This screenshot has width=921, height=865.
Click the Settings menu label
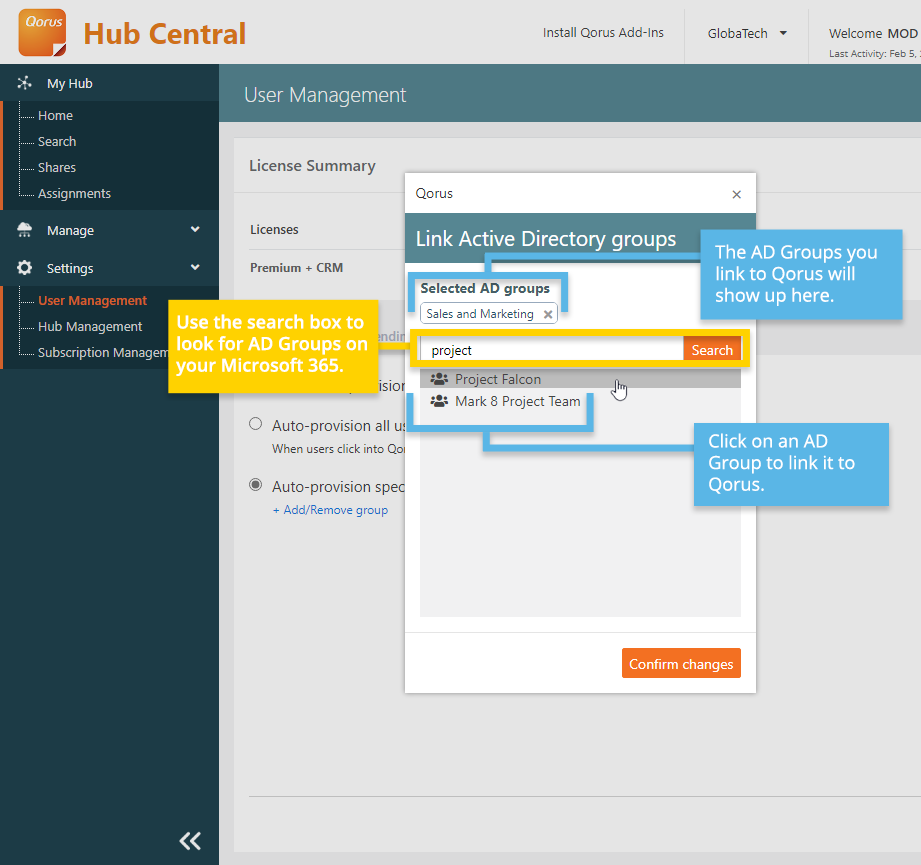click(70, 268)
